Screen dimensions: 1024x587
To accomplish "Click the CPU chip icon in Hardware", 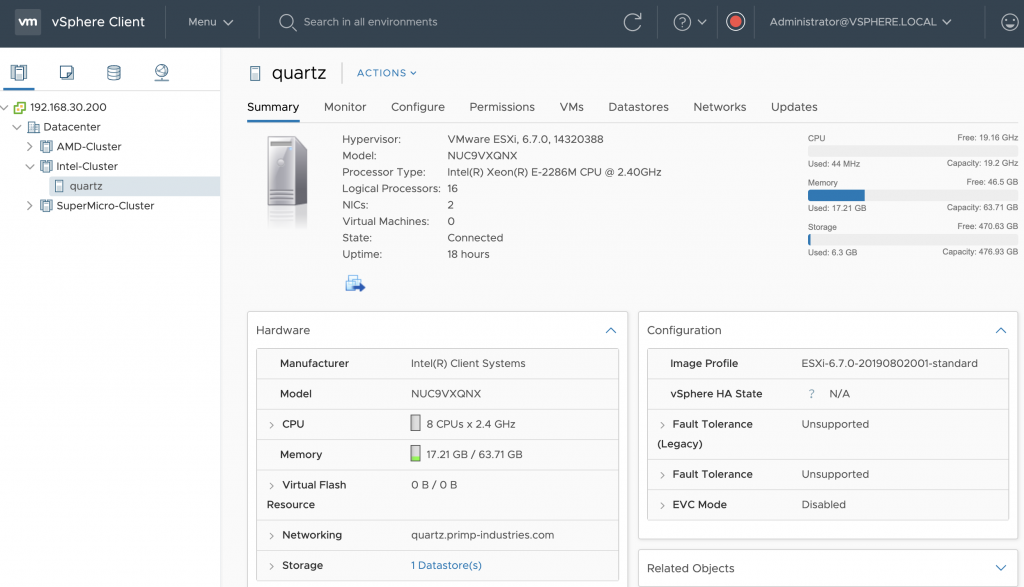I will coord(415,423).
